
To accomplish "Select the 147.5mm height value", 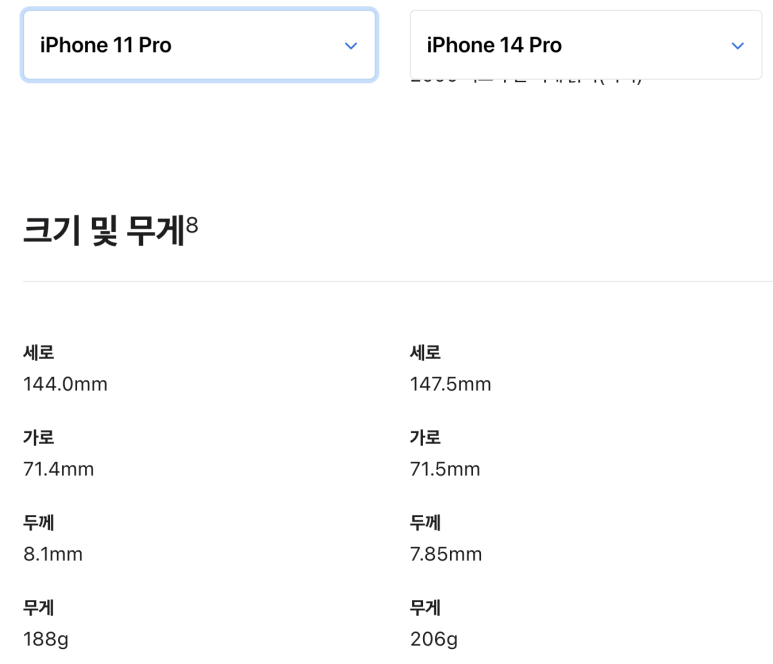I will pos(451,384).
